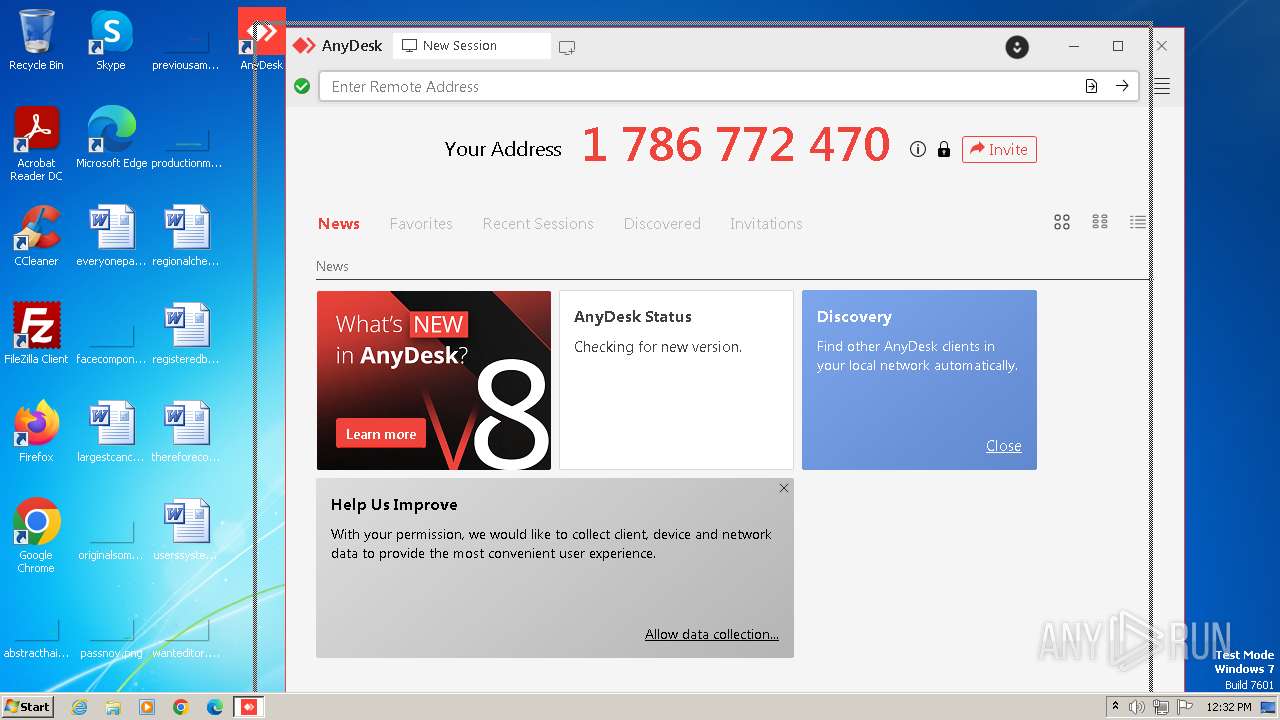View the Invitations tab
1280x720 pixels.
tap(766, 224)
